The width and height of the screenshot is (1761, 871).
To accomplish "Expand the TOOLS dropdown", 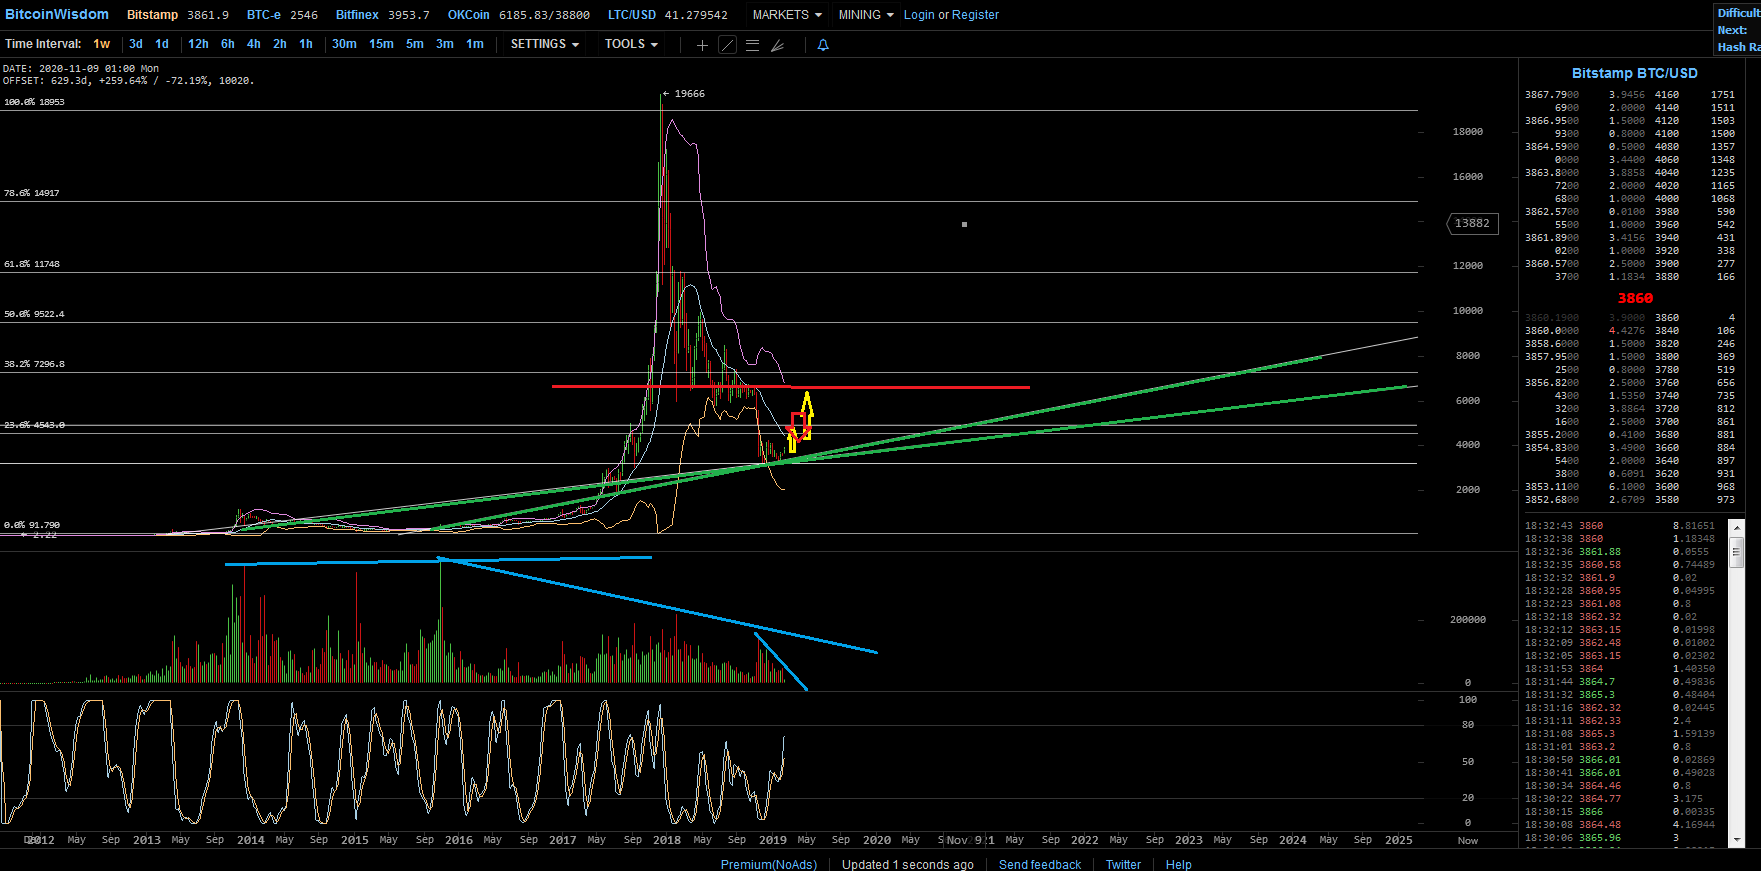I will [x=631, y=44].
